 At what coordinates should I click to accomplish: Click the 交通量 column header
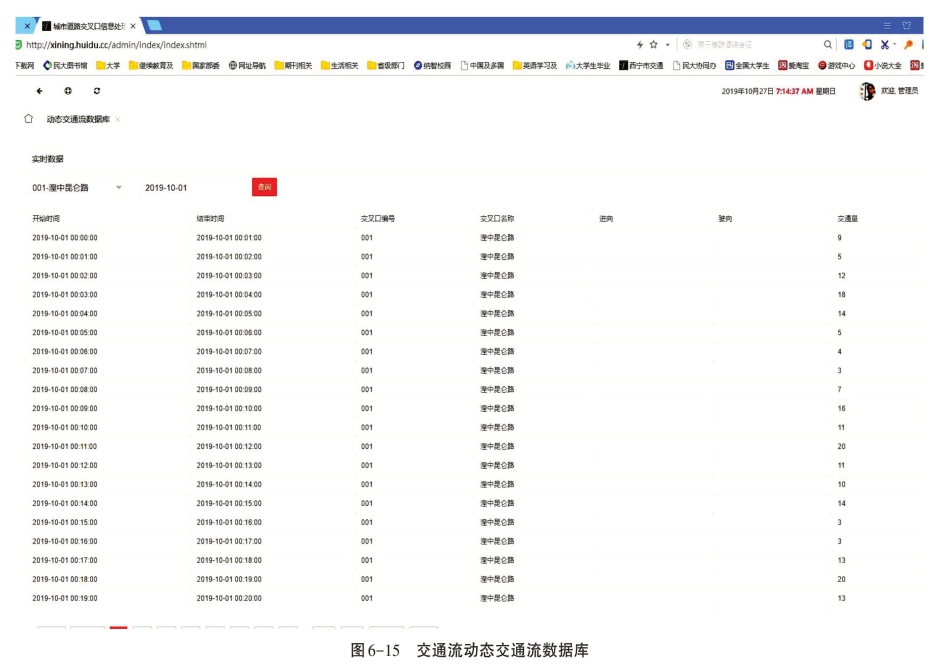pyautogui.click(x=848, y=219)
